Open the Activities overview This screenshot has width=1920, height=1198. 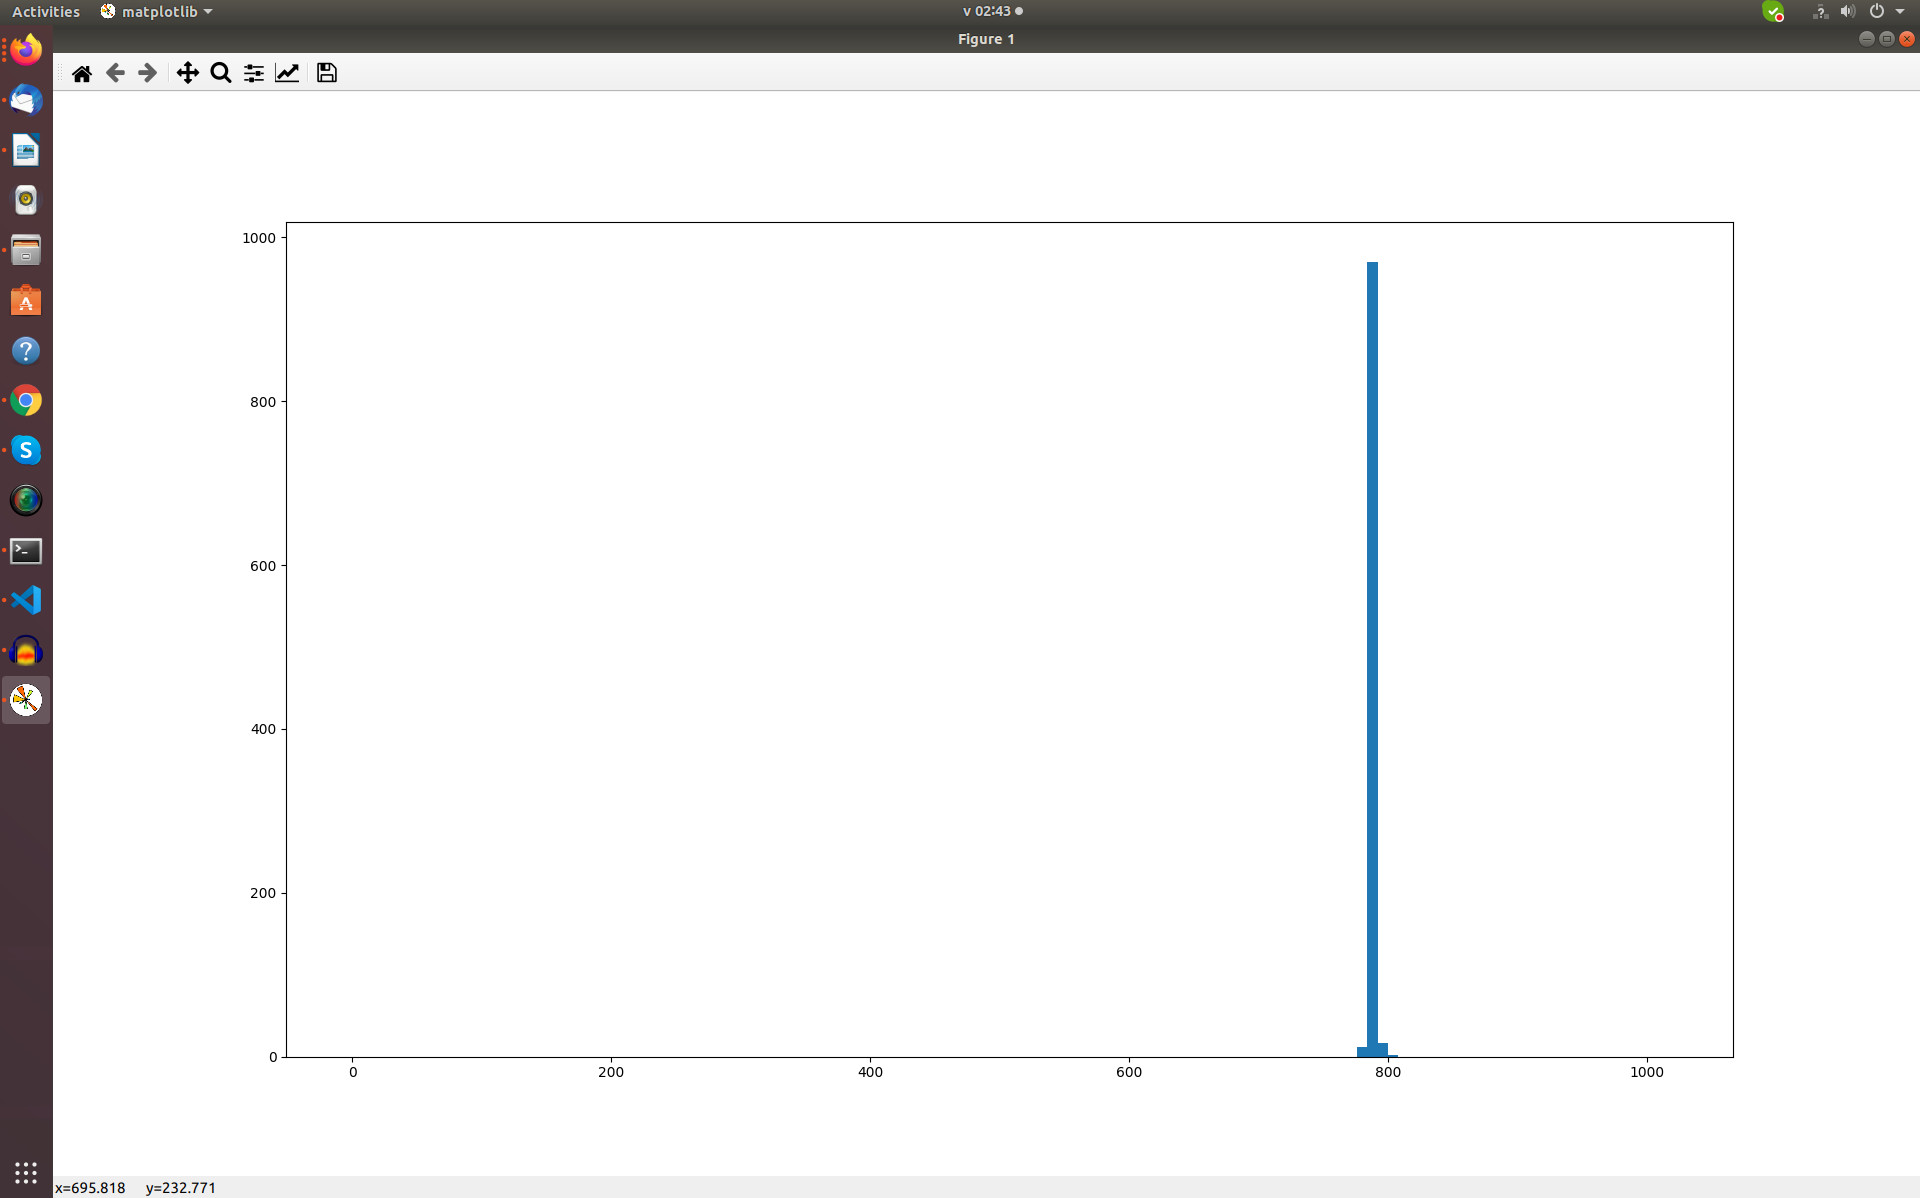tap(46, 12)
